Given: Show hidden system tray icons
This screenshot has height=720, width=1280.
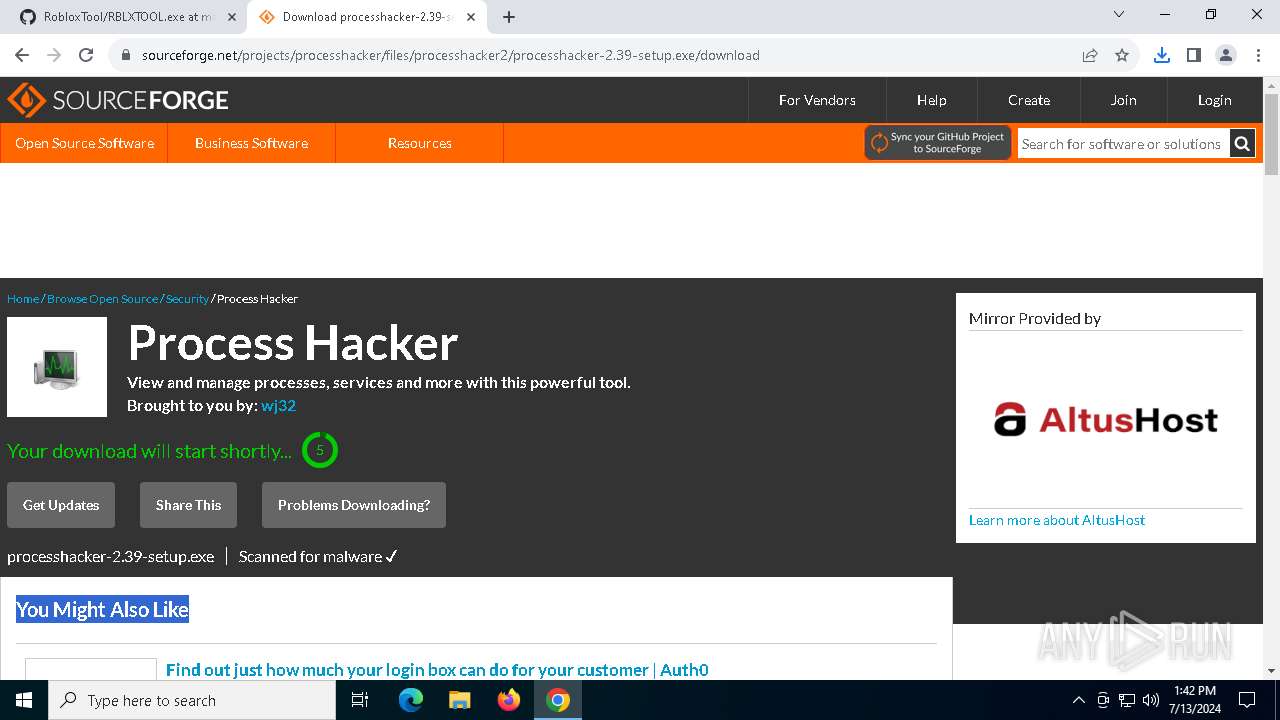Looking at the screenshot, I should (1078, 700).
